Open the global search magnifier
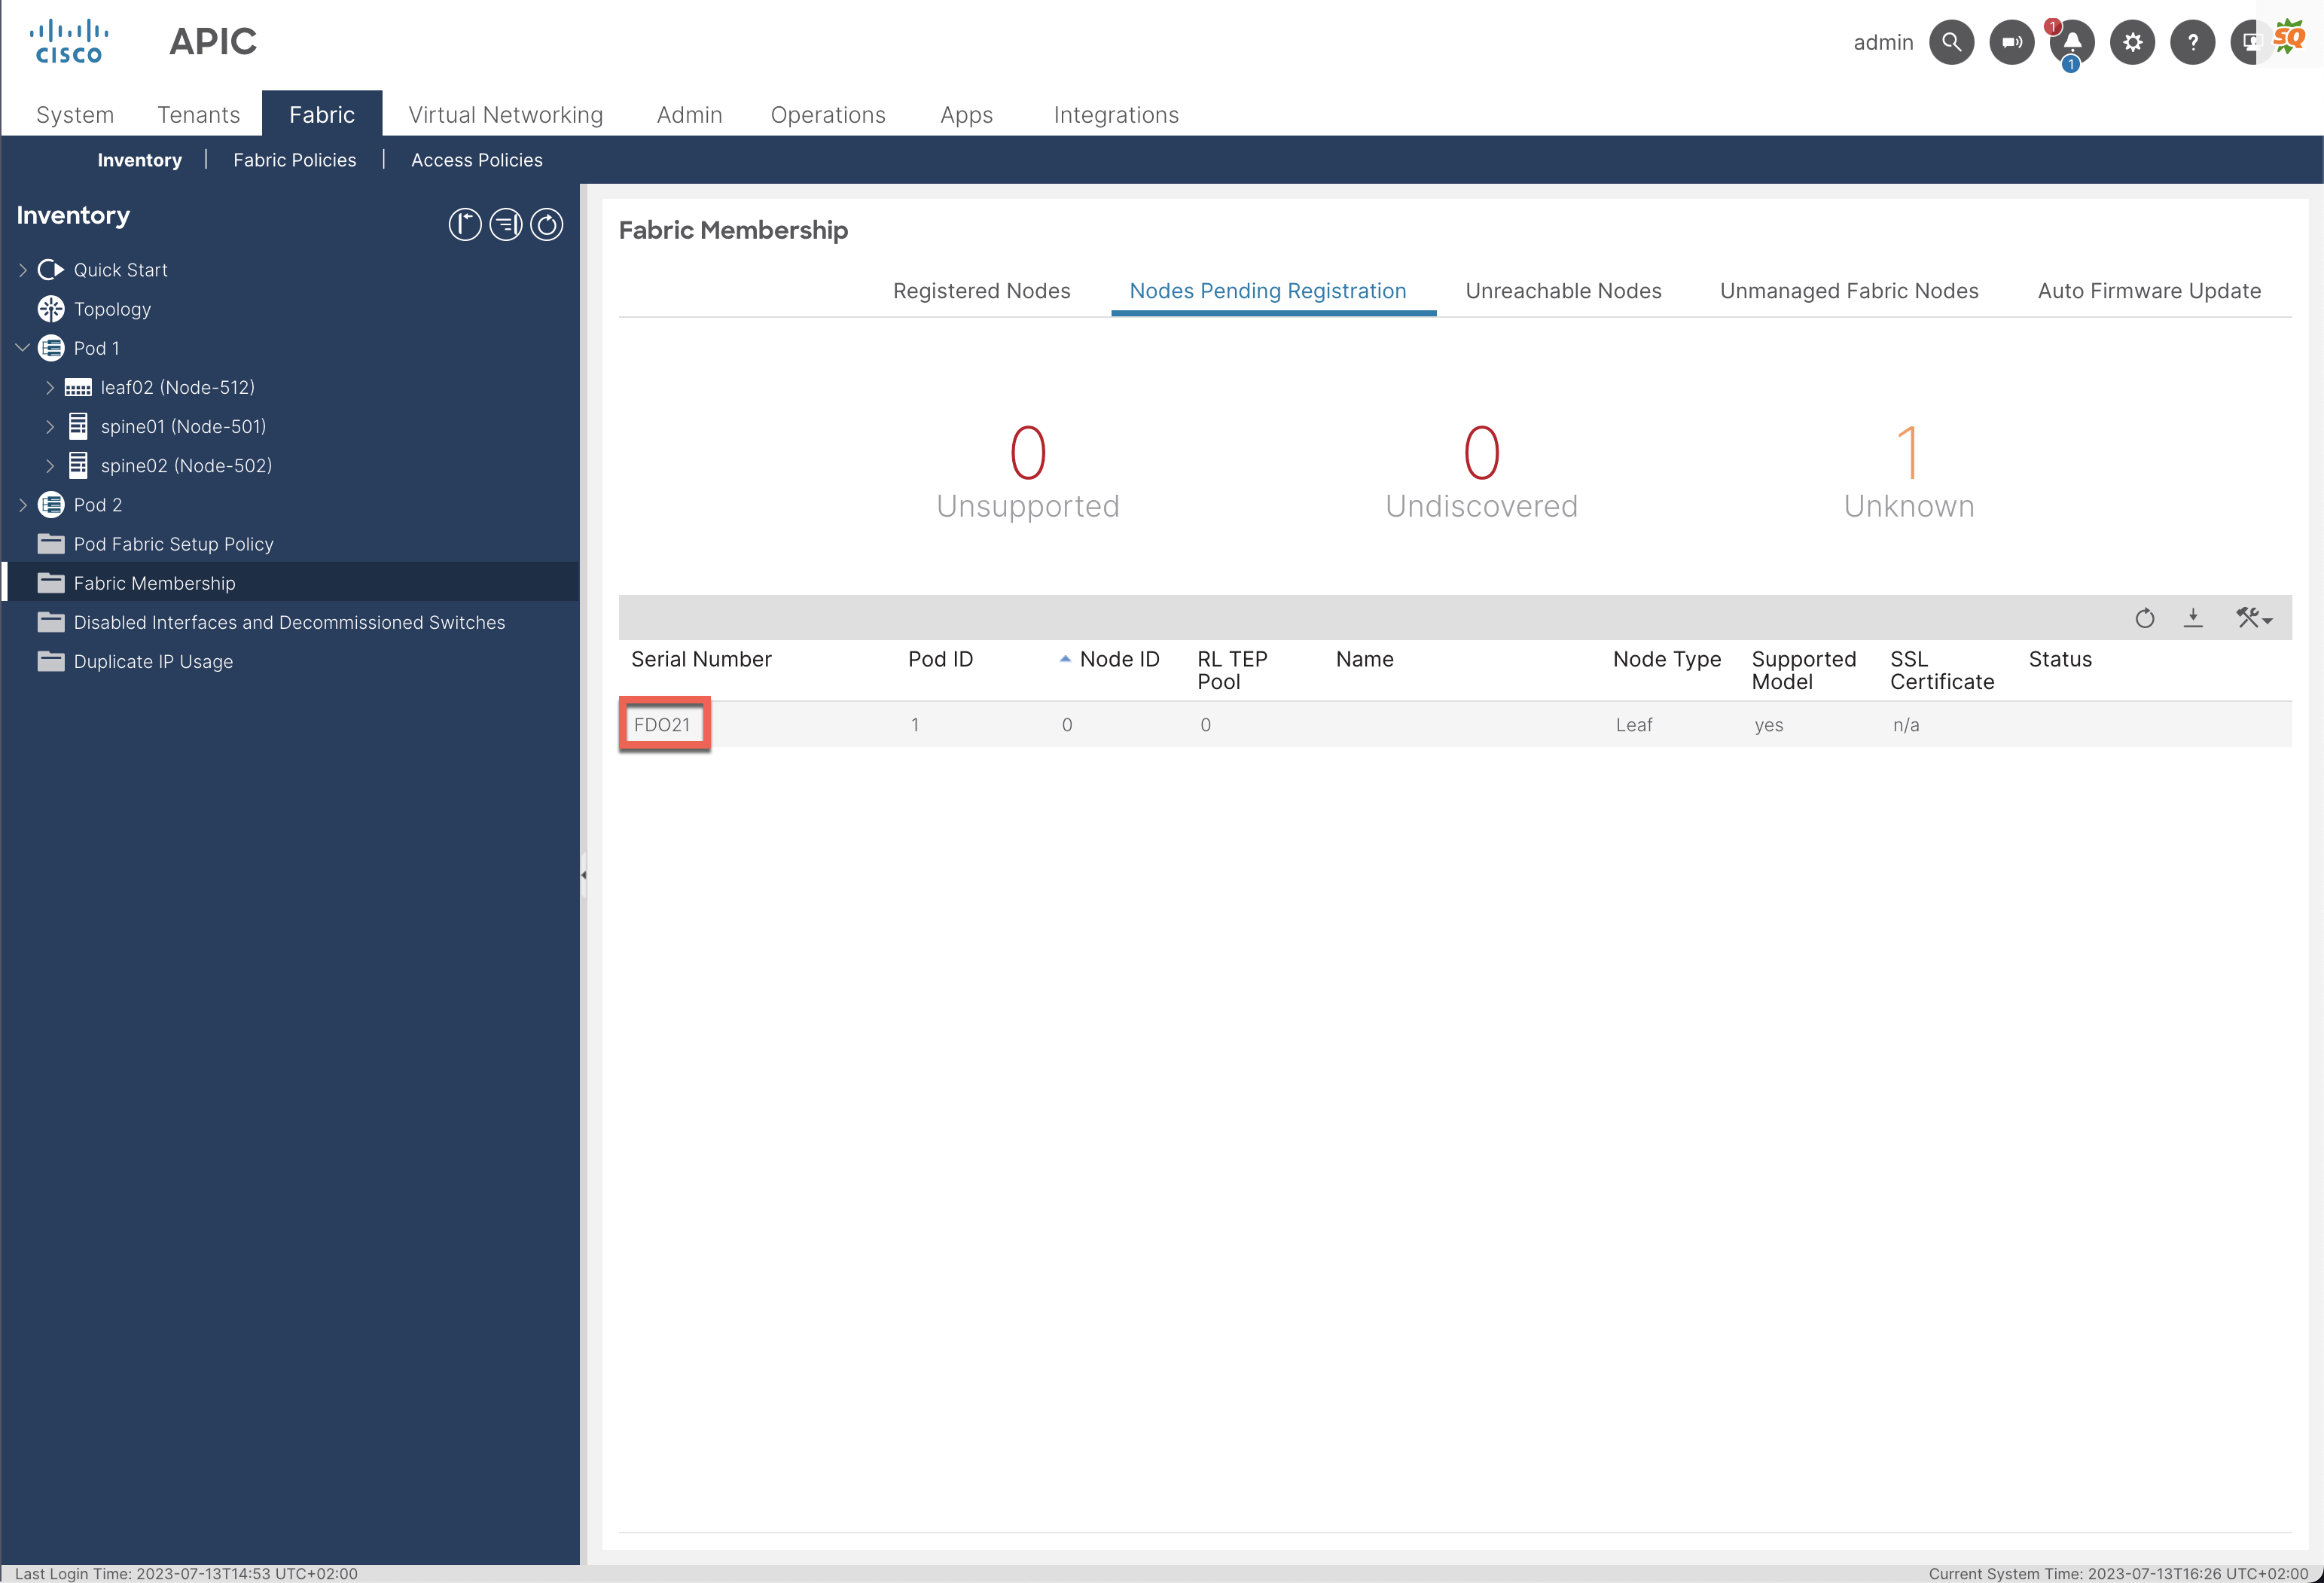 [x=1951, y=42]
